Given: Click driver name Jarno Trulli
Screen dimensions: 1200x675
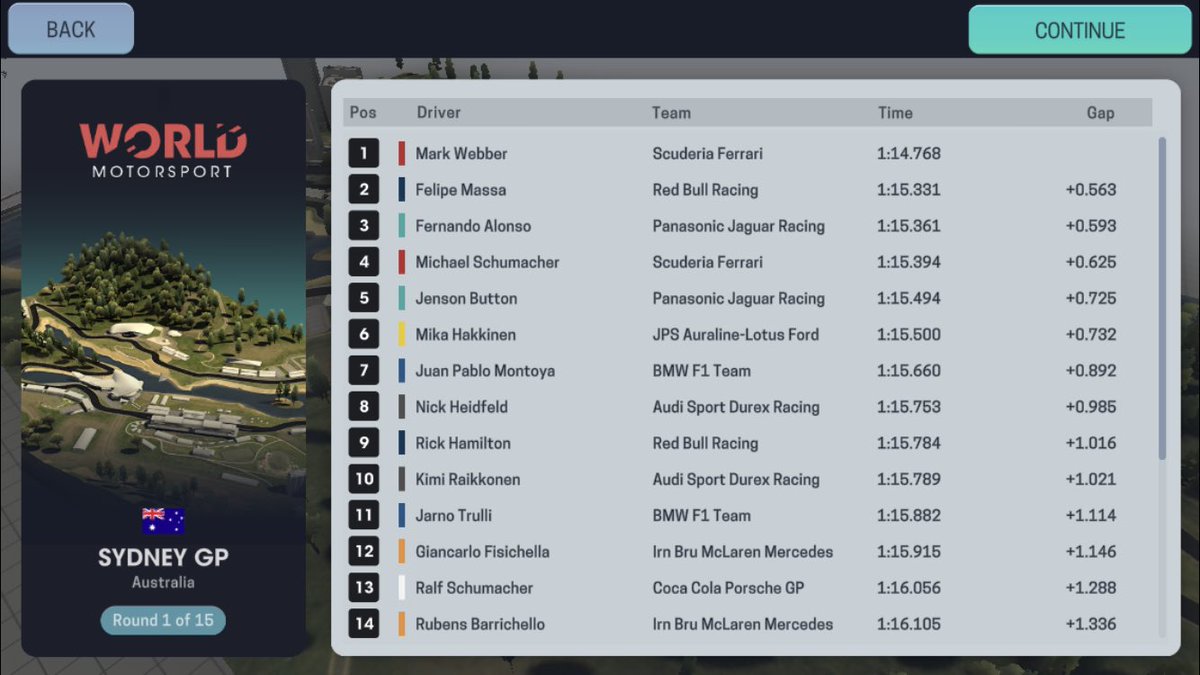Looking at the screenshot, I should pos(454,515).
